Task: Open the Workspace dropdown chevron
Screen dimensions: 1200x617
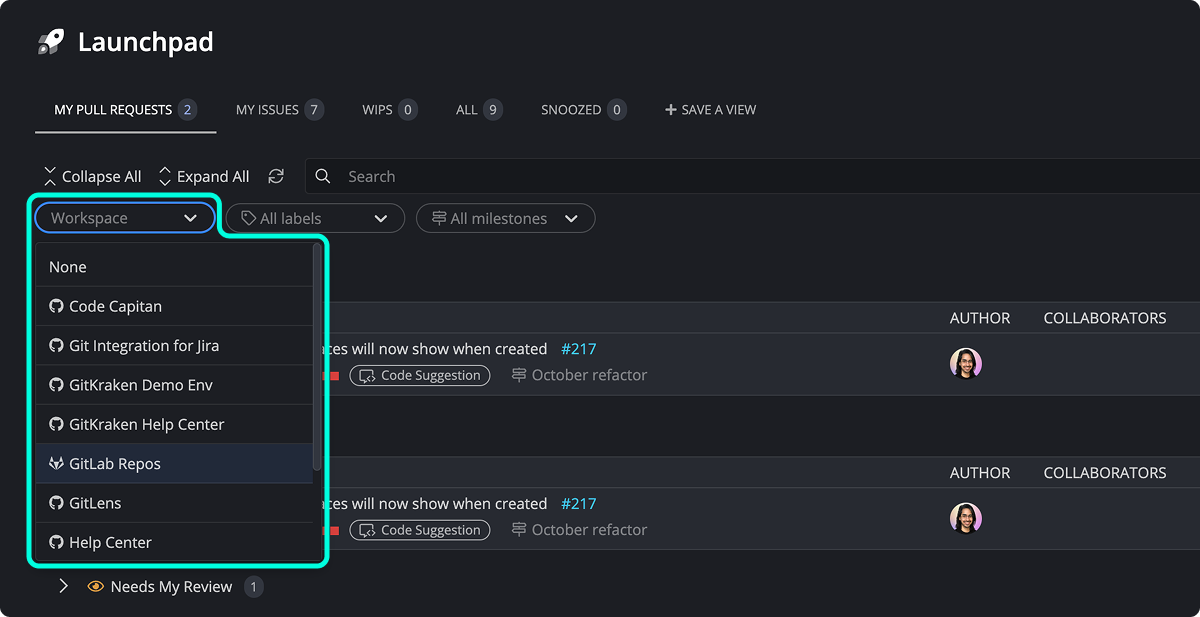Action: 190,217
